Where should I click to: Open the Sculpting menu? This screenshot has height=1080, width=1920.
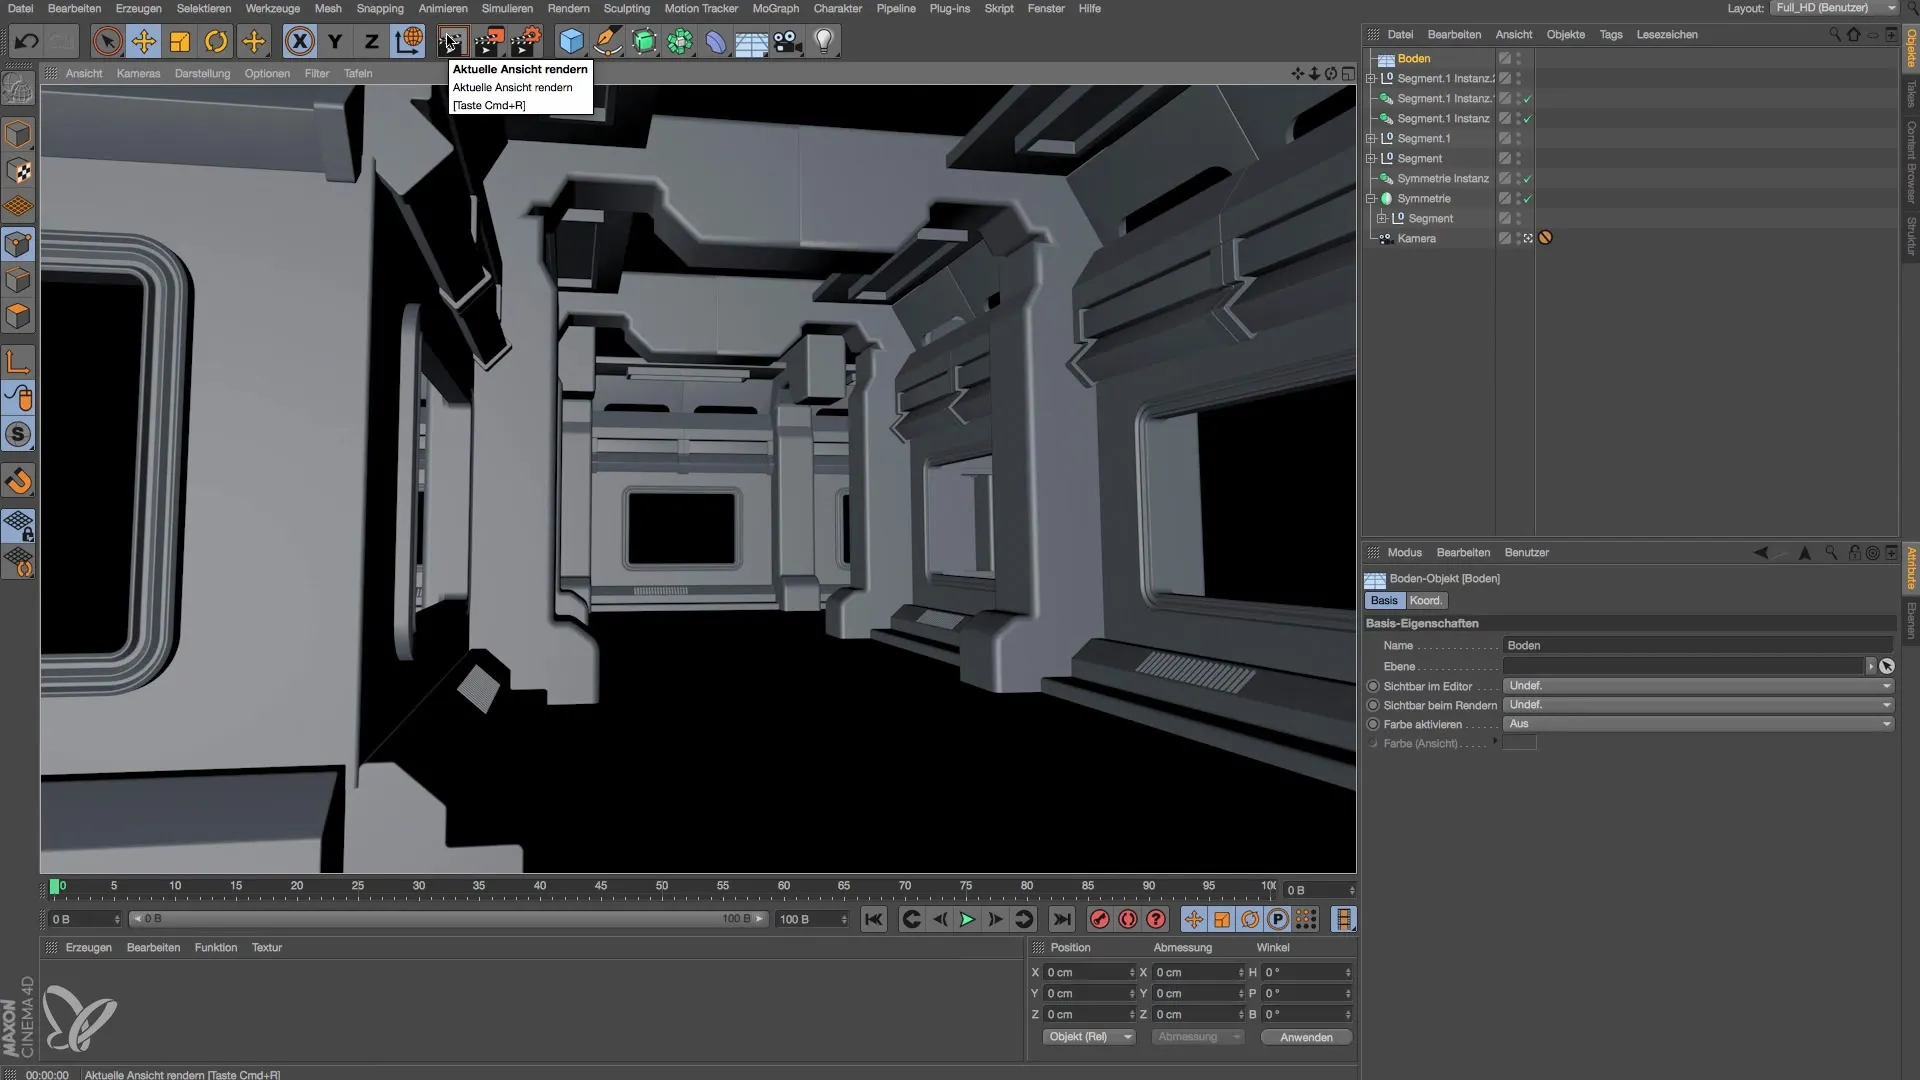(626, 8)
